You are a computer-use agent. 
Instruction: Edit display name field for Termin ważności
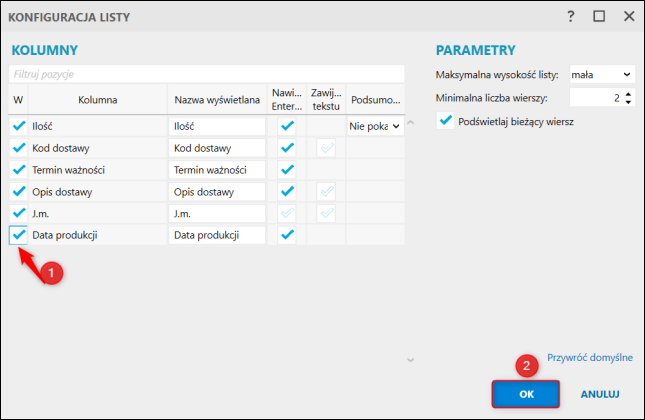[x=217, y=170]
